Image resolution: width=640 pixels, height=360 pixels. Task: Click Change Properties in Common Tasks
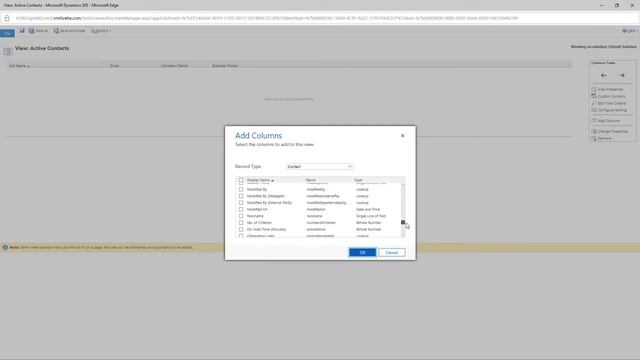pos(610,131)
